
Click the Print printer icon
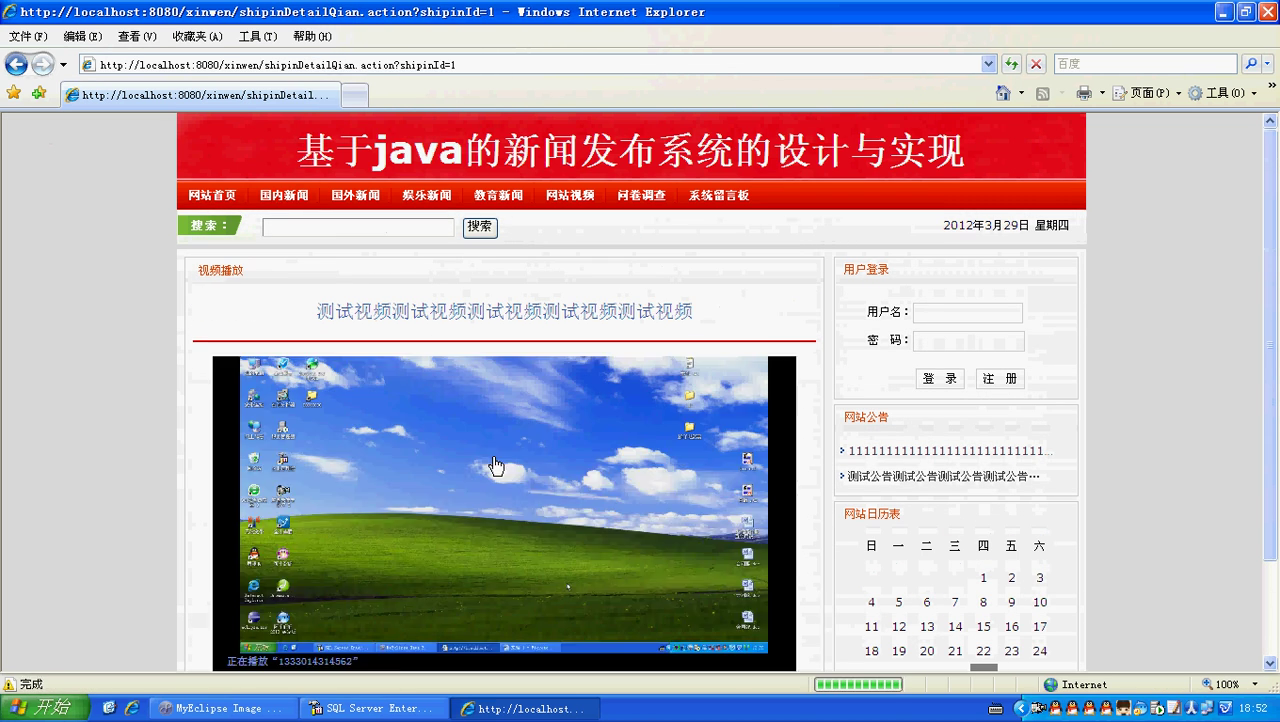pyautogui.click(x=1084, y=93)
